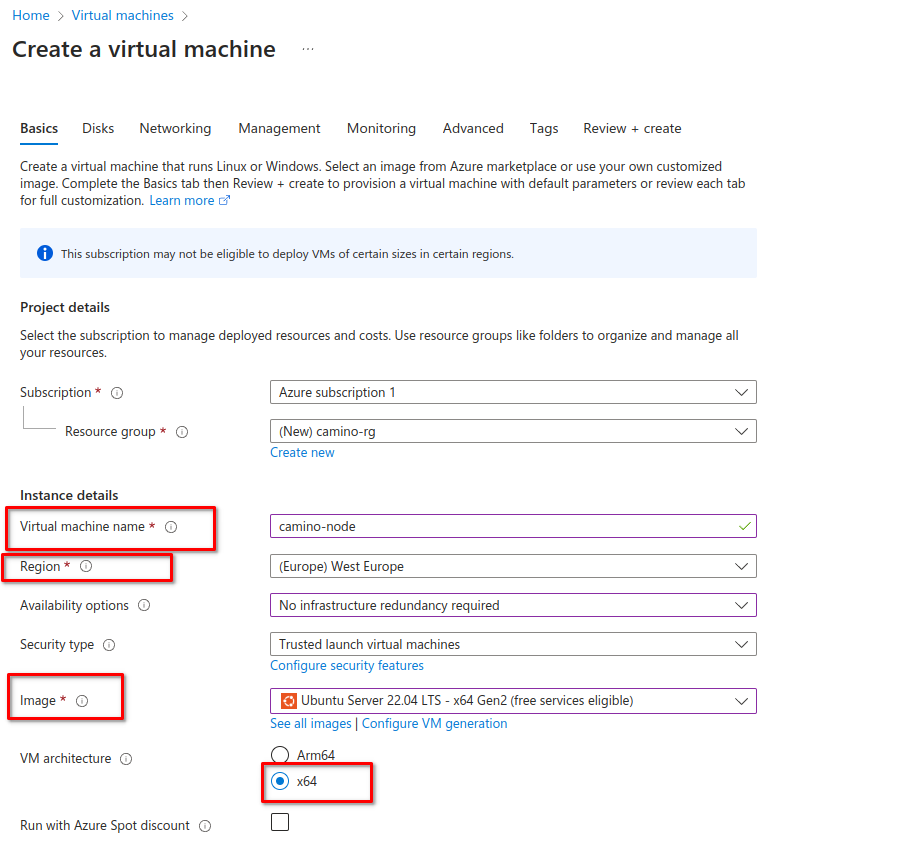The width and height of the screenshot is (898, 846).
Task: Click the info icon beside Region
Action: point(86,566)
